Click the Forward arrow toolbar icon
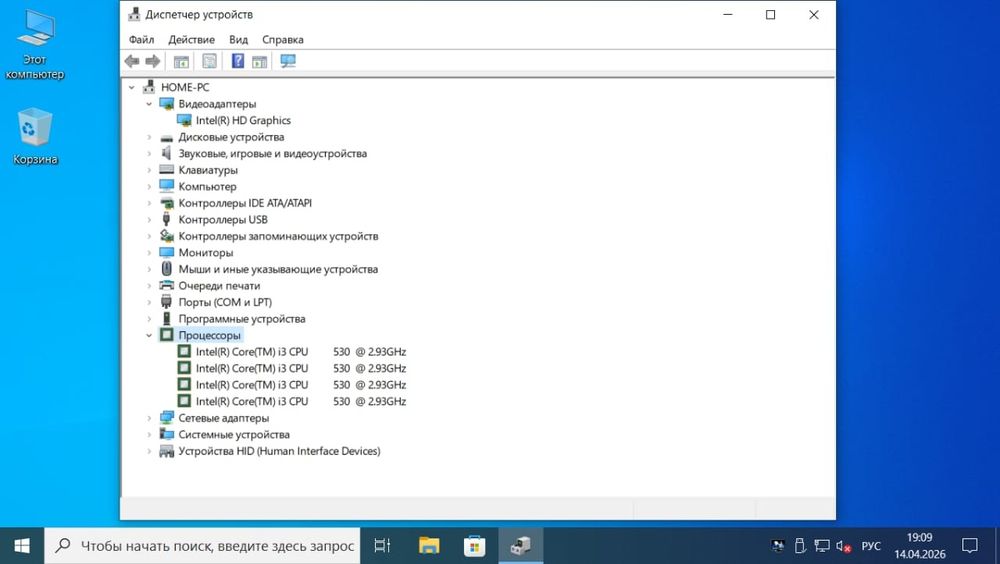This screenshot has height=564, width=1000. [x=152, y=61]
